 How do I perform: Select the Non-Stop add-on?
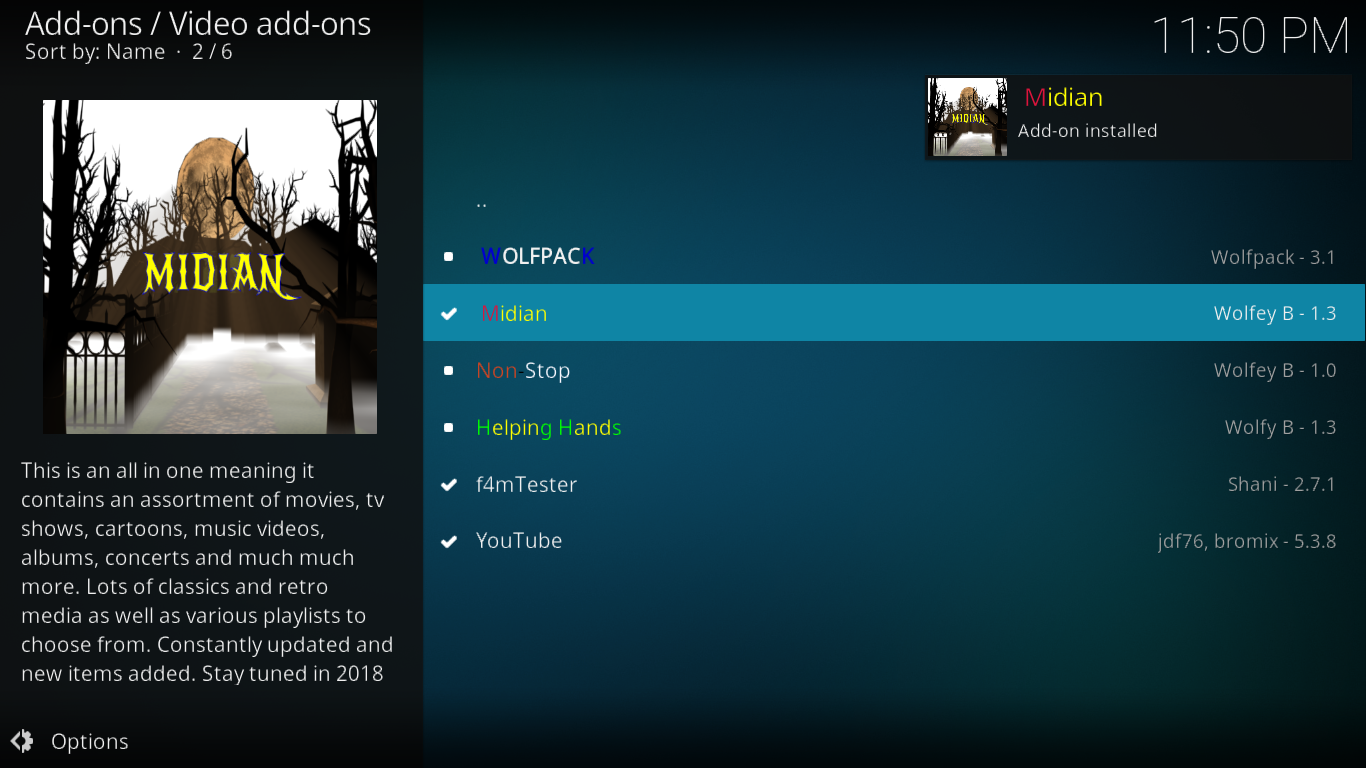894,370
